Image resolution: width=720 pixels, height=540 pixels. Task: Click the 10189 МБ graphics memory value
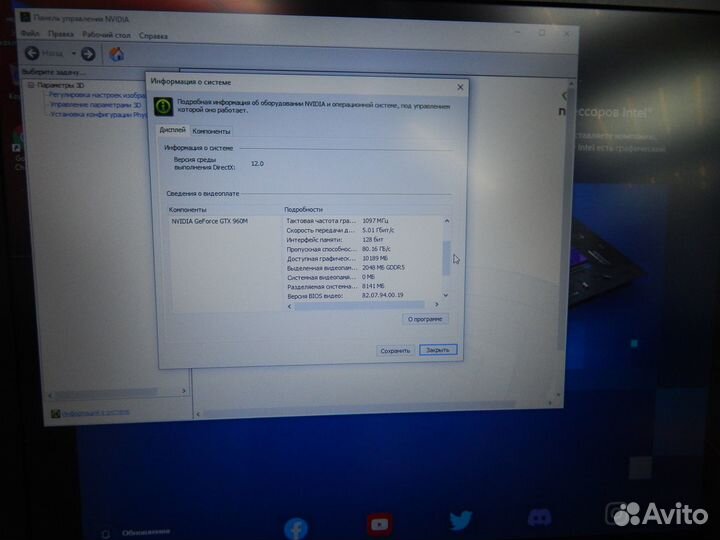(x=375, y=259)
